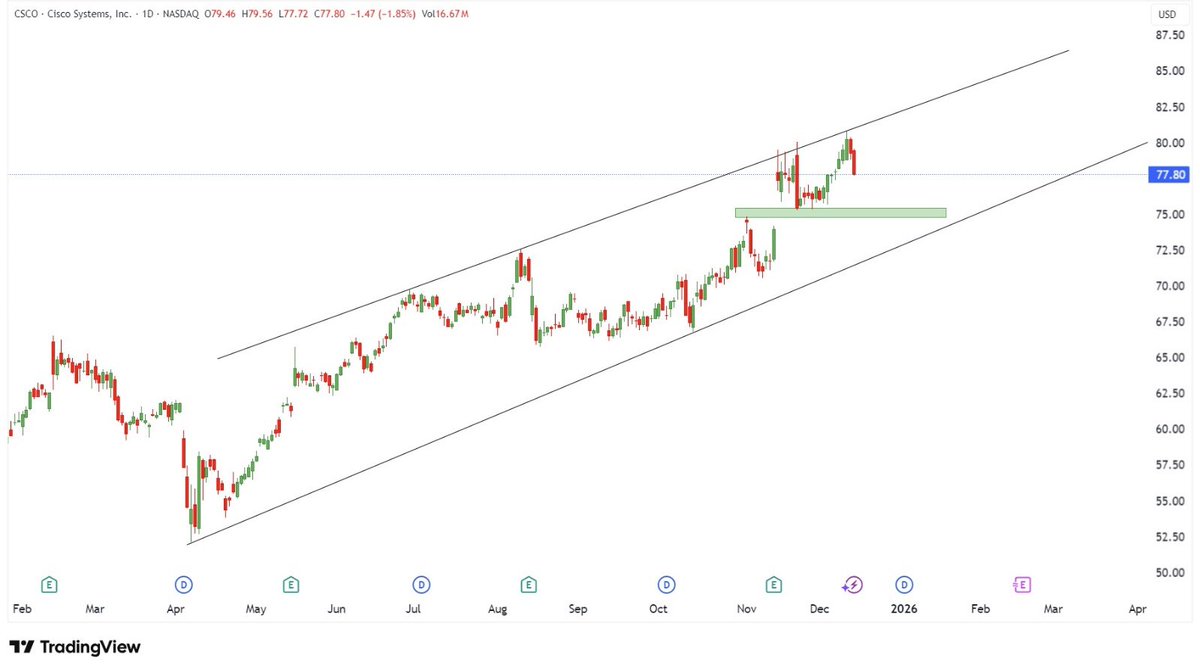Click the highlighted current price label 77.80
Image resolution: width=1200 pixels, height=671 pixels.
pyautogui.click(x=1170, y=174)
